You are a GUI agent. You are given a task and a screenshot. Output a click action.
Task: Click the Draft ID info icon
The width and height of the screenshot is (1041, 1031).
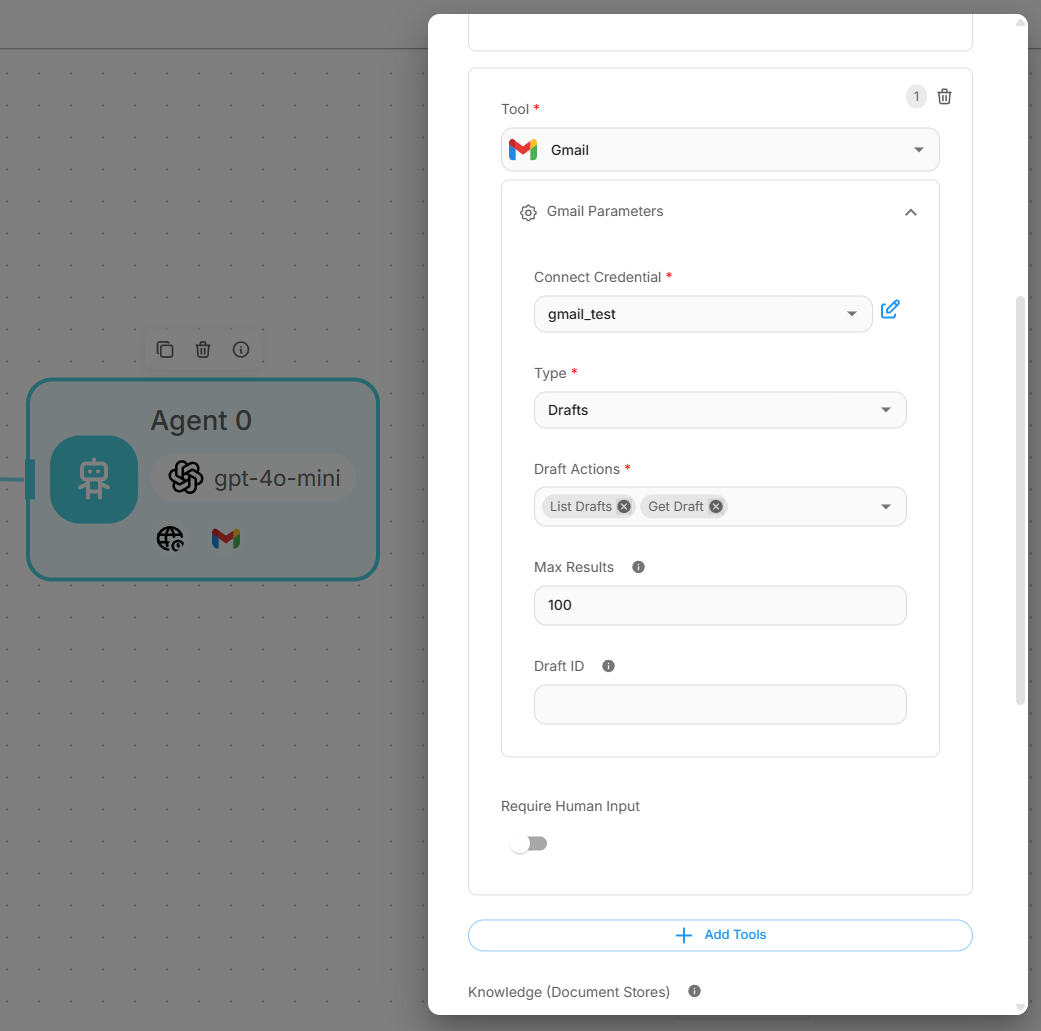[x=608, y=666]
